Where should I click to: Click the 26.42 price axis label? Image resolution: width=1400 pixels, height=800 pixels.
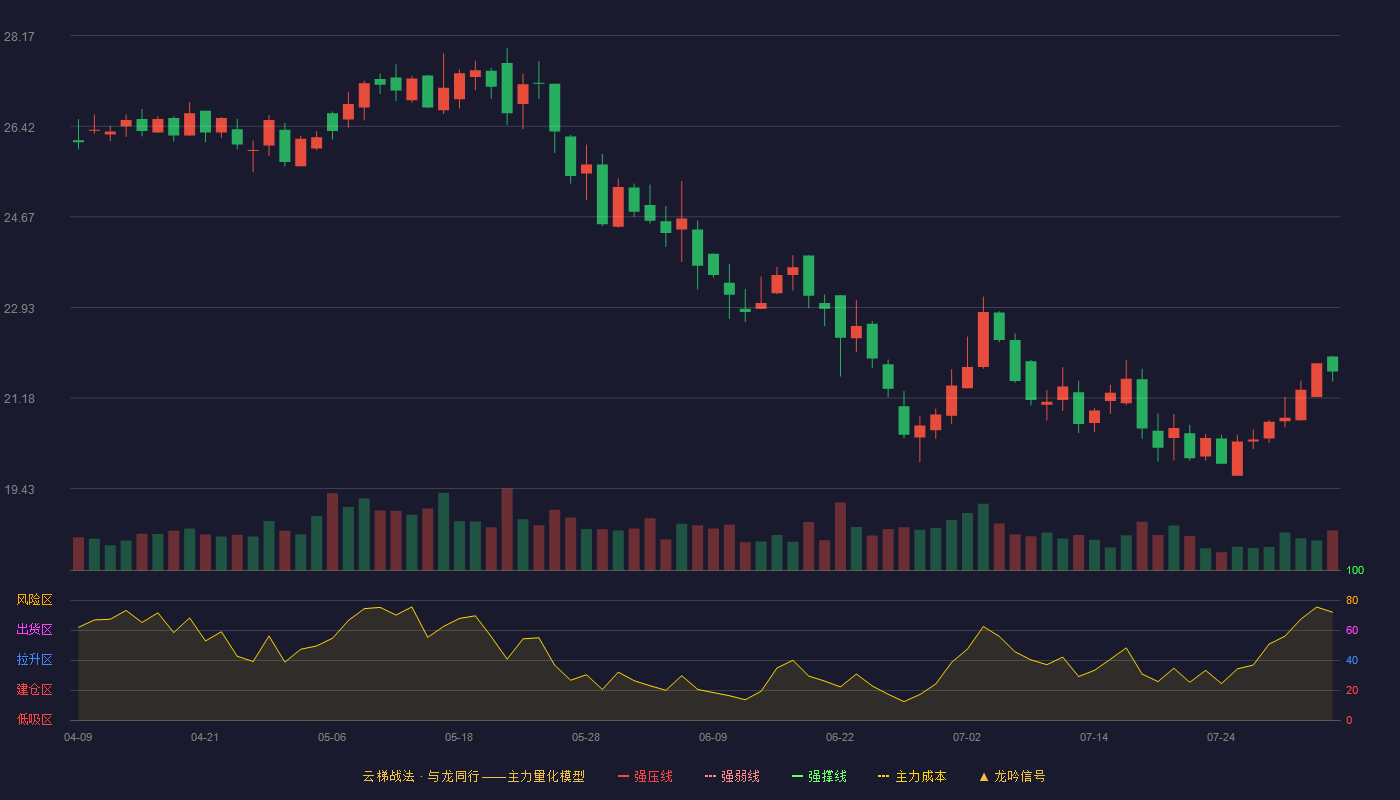pos(19,128)
